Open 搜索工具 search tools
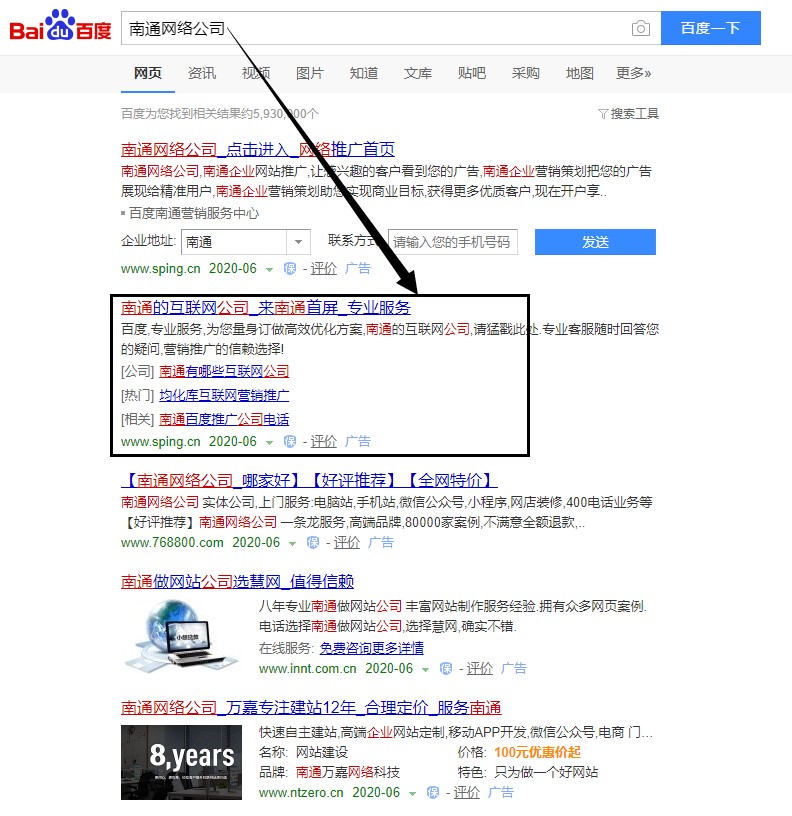Viewport: 792px width, 816px height. pos(629,113)
